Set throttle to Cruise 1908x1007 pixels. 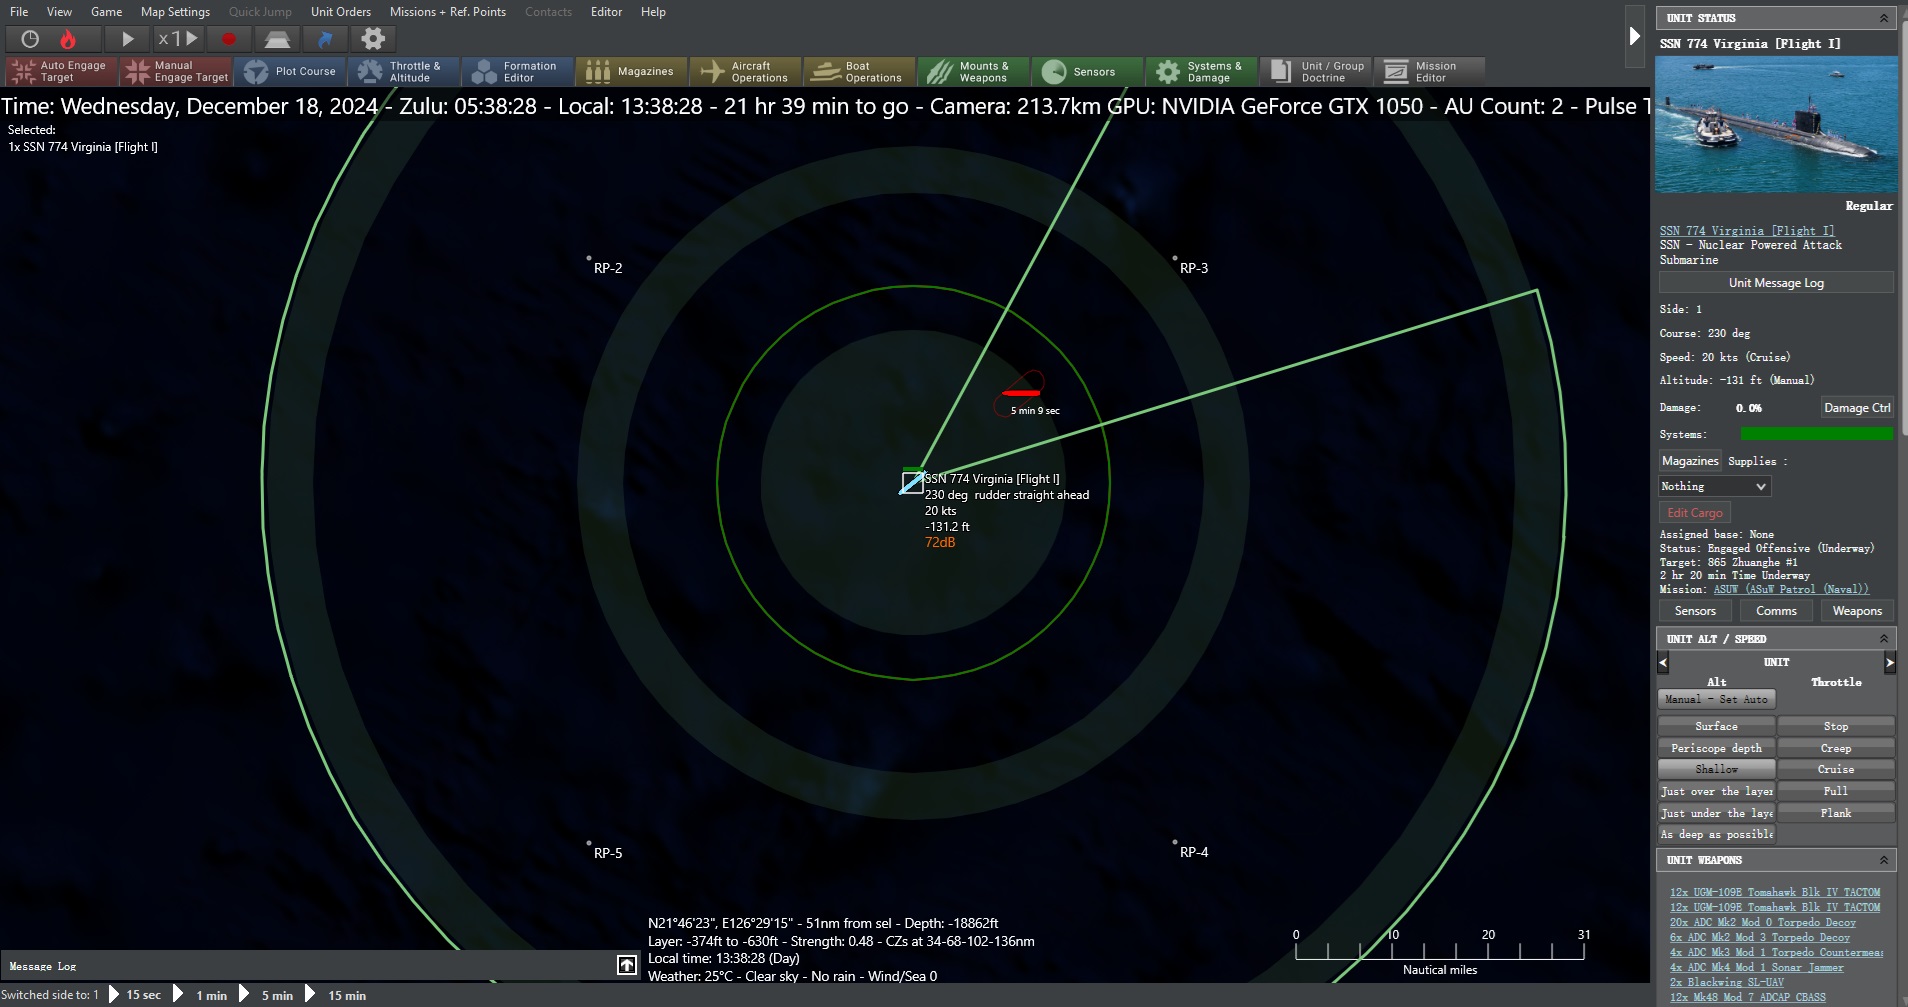pyautogui.click(x=1836, y=769)
